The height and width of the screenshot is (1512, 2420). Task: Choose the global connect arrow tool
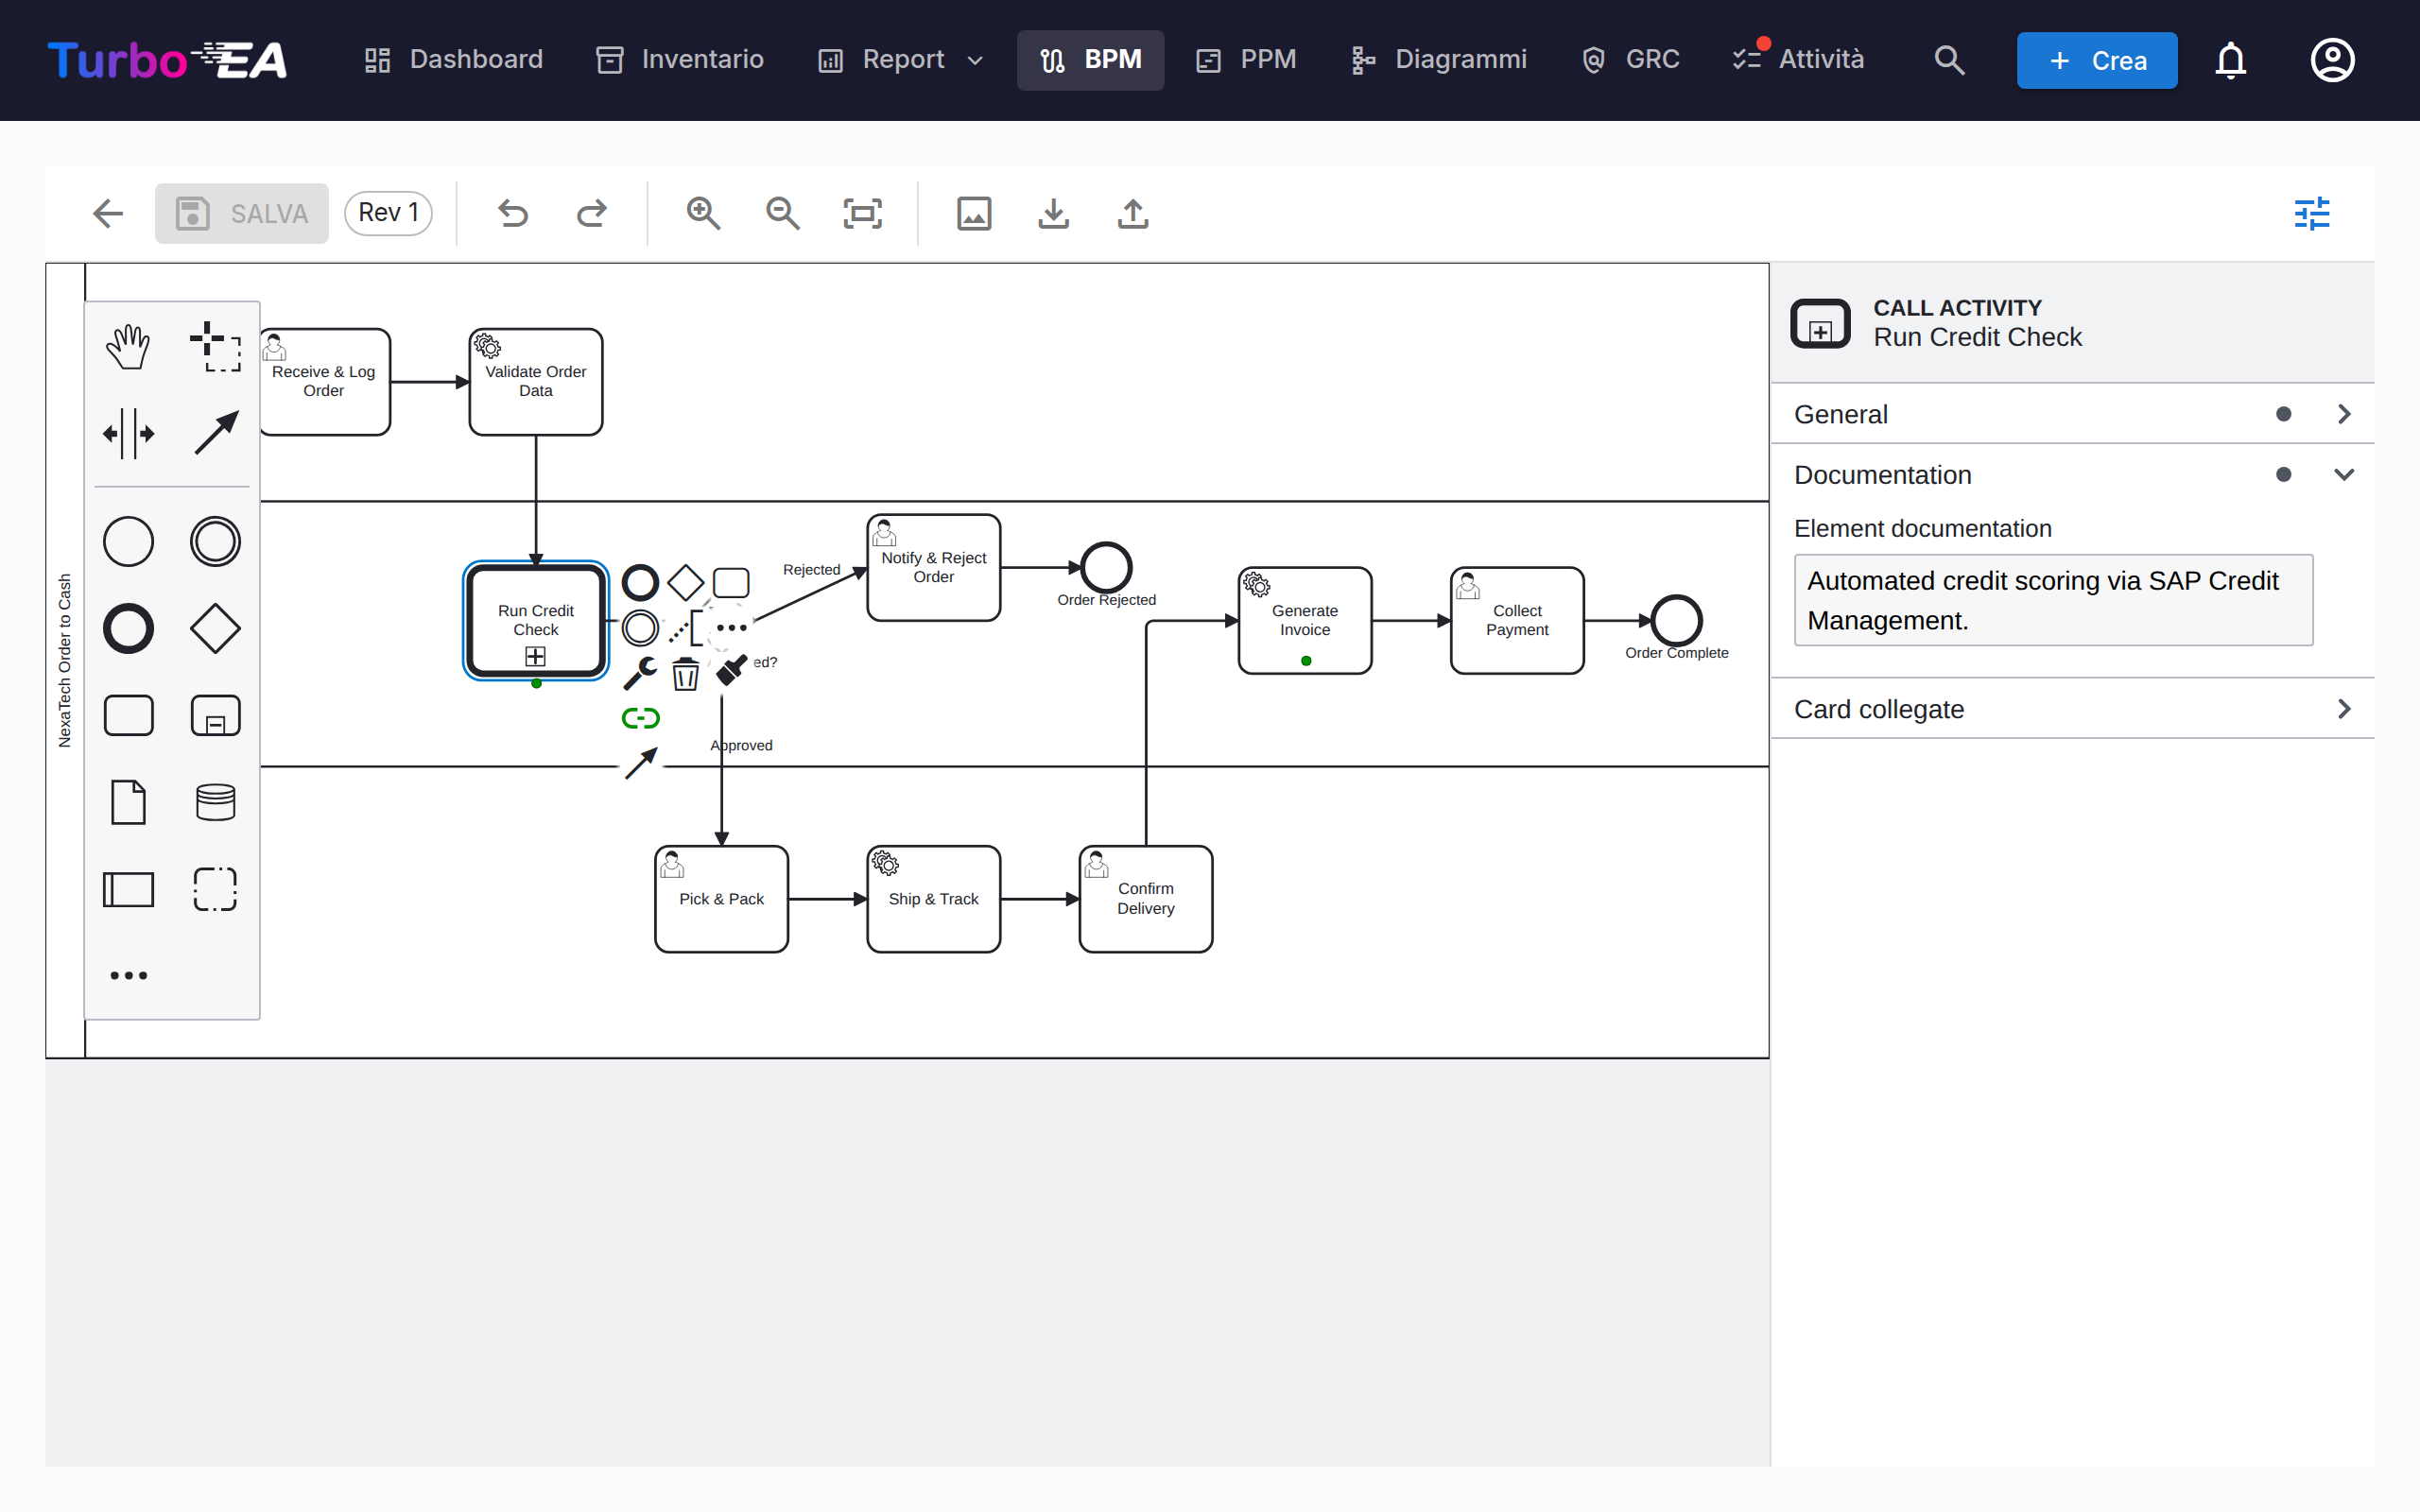215,434
